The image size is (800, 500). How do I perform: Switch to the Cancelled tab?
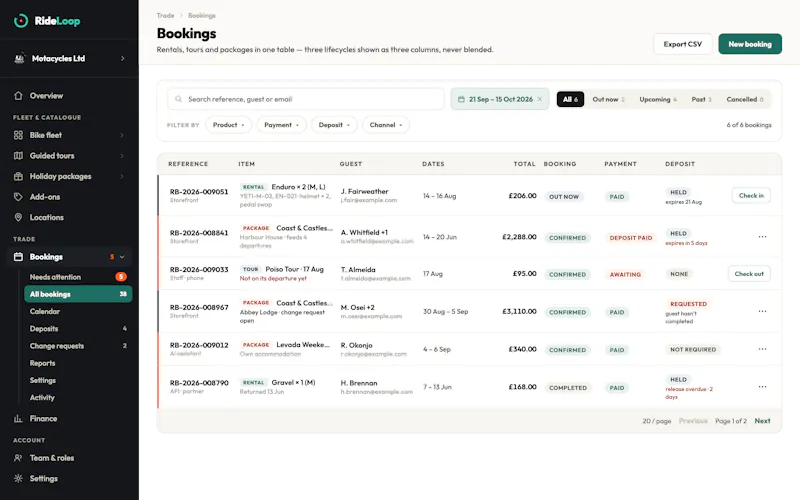745,99
